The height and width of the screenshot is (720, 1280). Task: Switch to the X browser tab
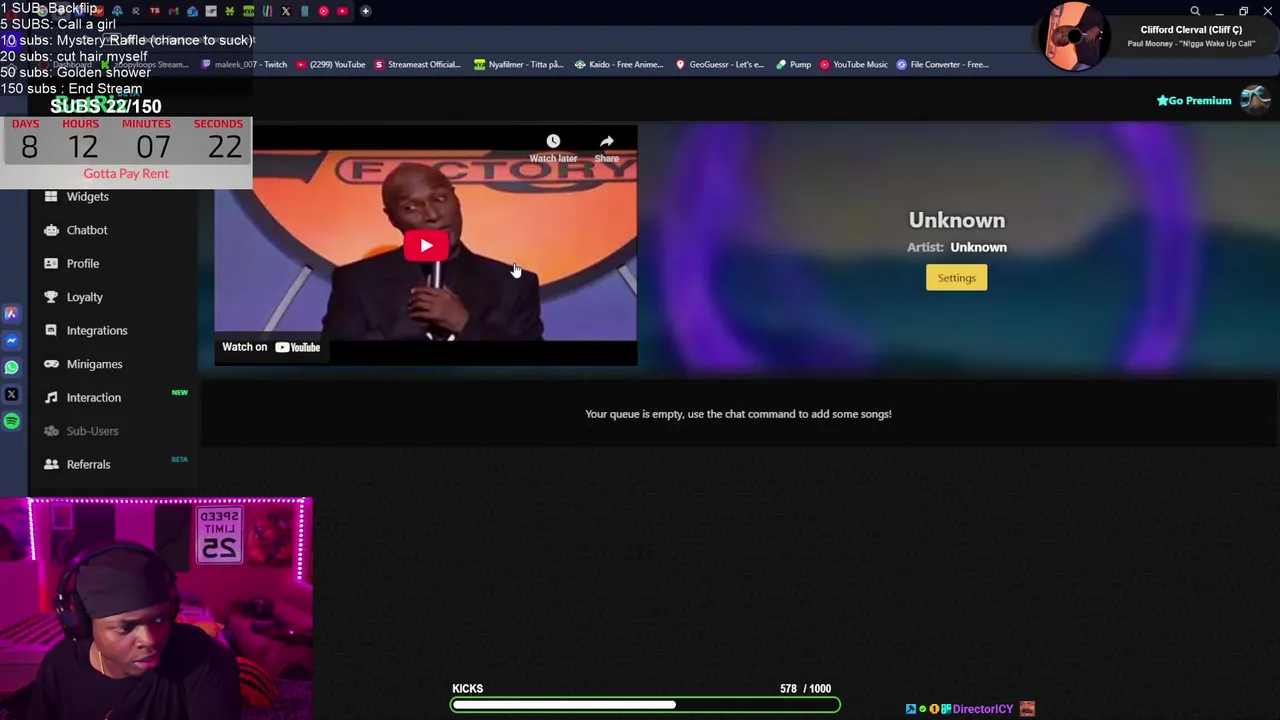point(286,11)
